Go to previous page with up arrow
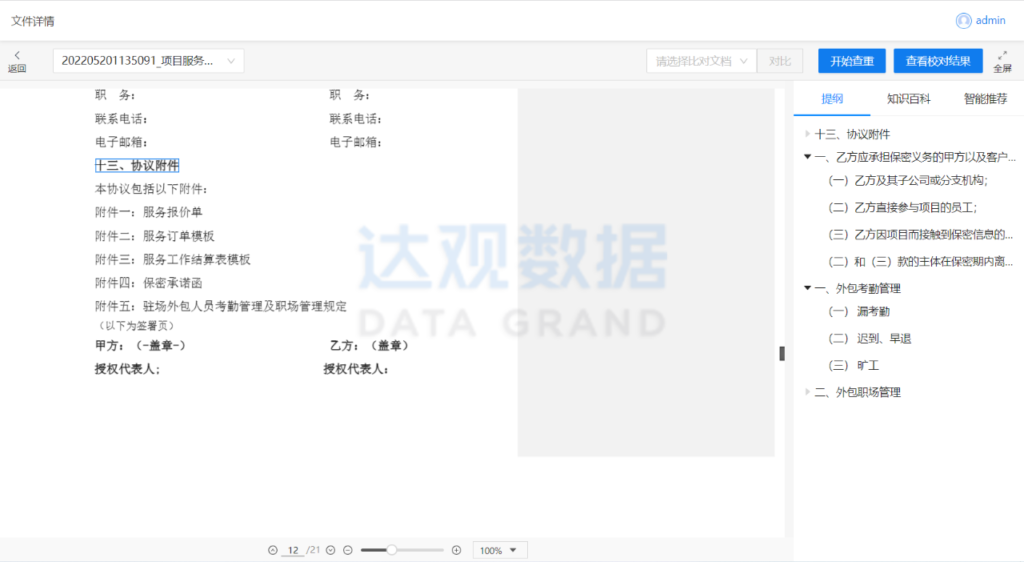Image resolution: width=1024 pixels, height=562 pixels. 273,550
